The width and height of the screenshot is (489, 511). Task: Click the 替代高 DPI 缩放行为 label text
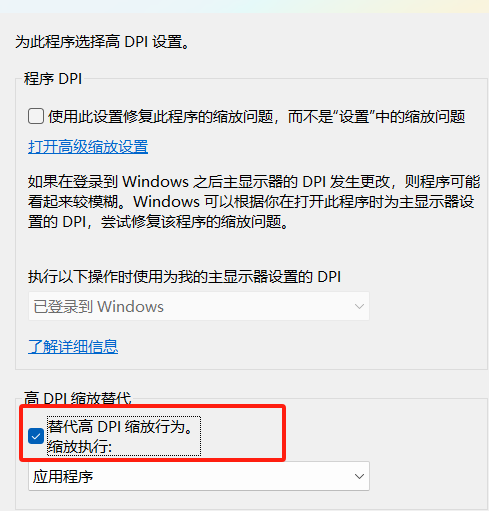tap(120, 427)
